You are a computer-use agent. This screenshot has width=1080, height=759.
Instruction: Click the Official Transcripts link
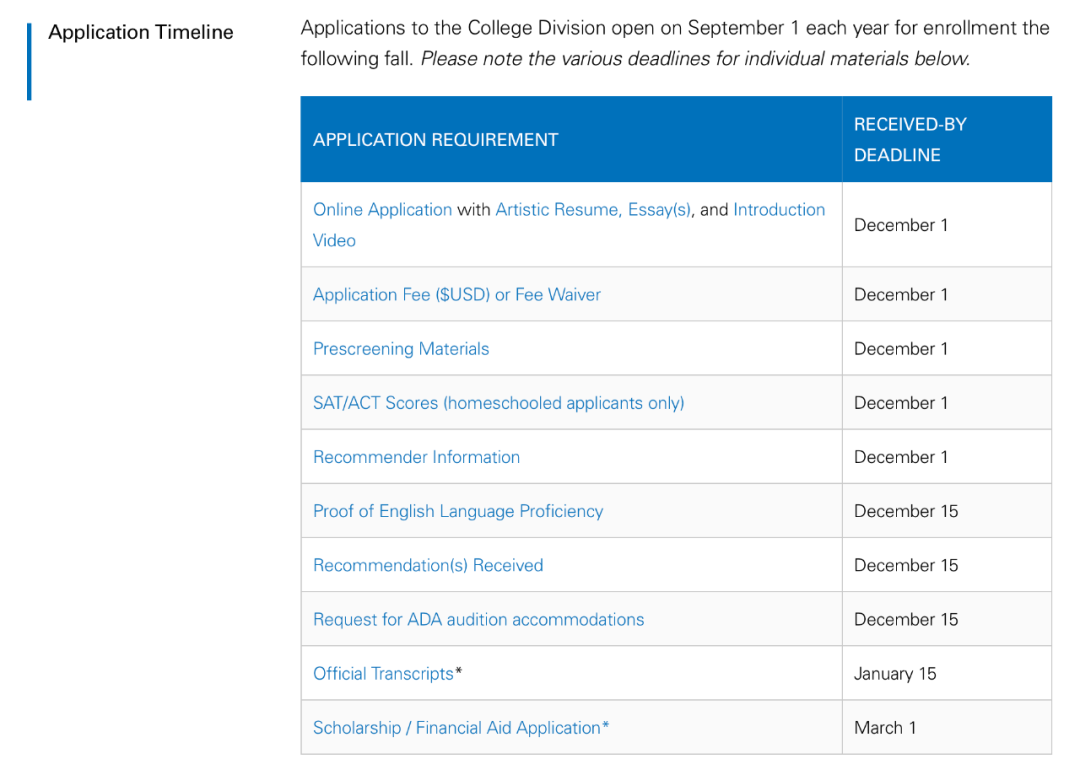(x=383, y=673)
